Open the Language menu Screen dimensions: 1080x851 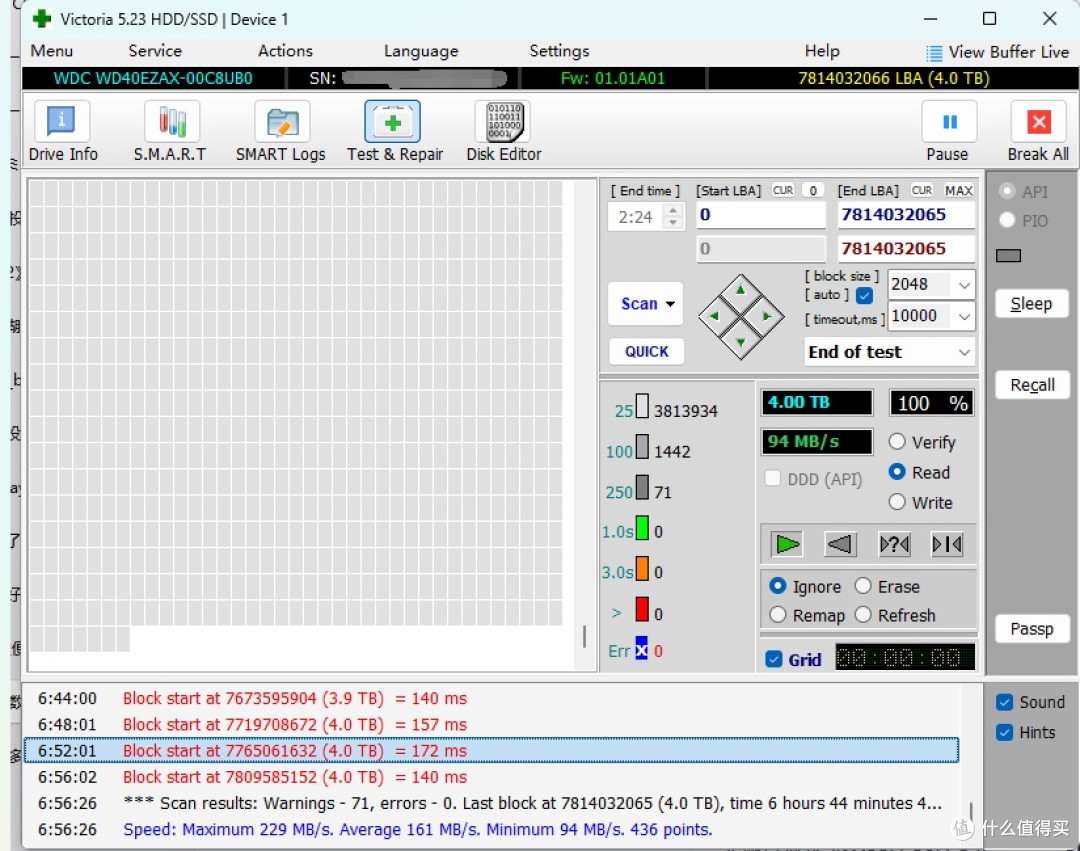tap(421, 51)
